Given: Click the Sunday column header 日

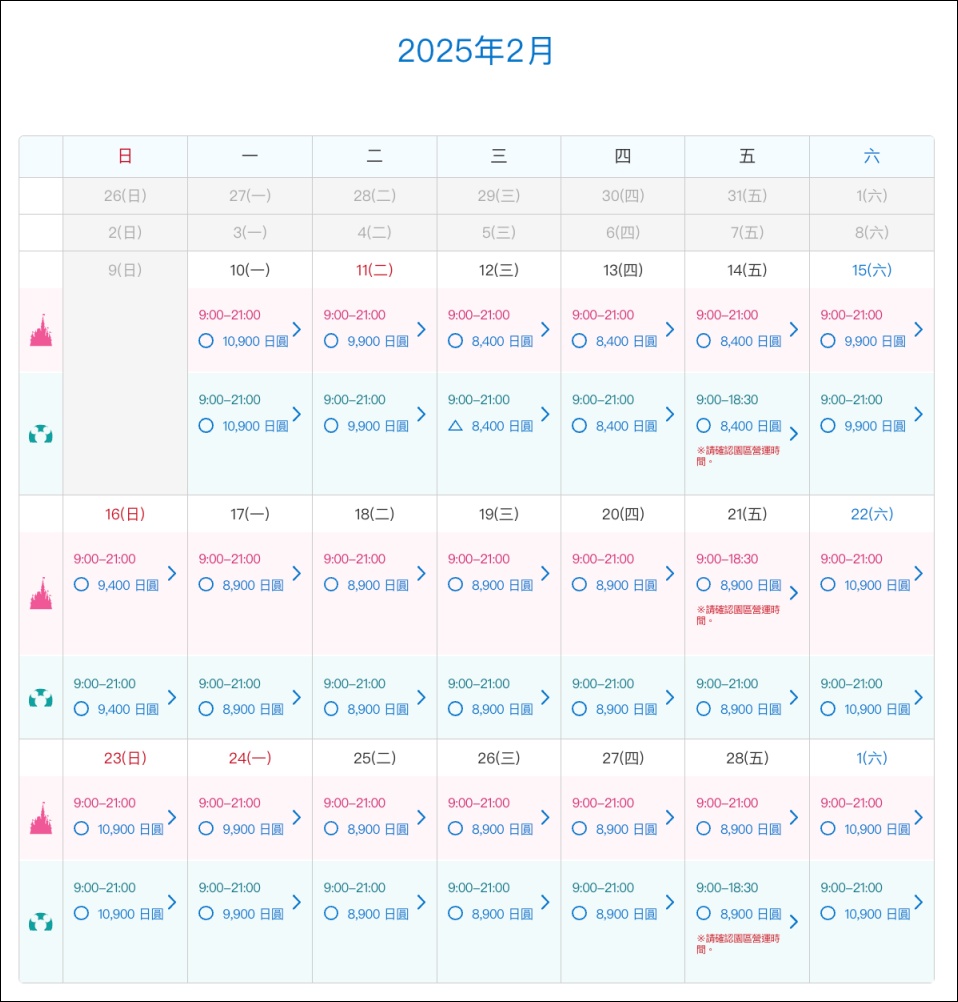Looking at the screenshot, I should pyautogui.click(x=125, y=156).
